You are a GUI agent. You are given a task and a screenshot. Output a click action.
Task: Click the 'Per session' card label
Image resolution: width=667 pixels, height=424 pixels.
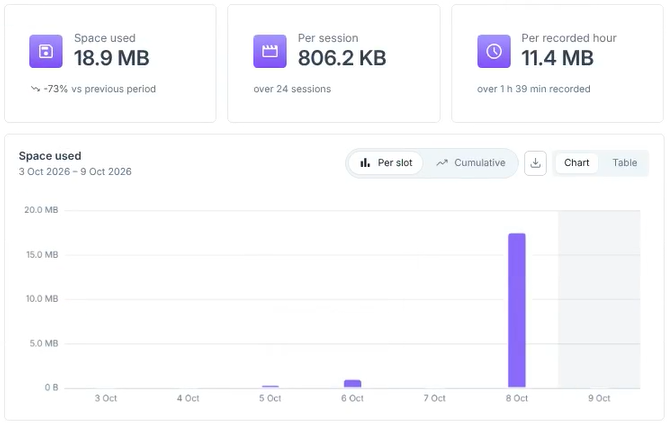pyautogui.click(x=328, y=38)
